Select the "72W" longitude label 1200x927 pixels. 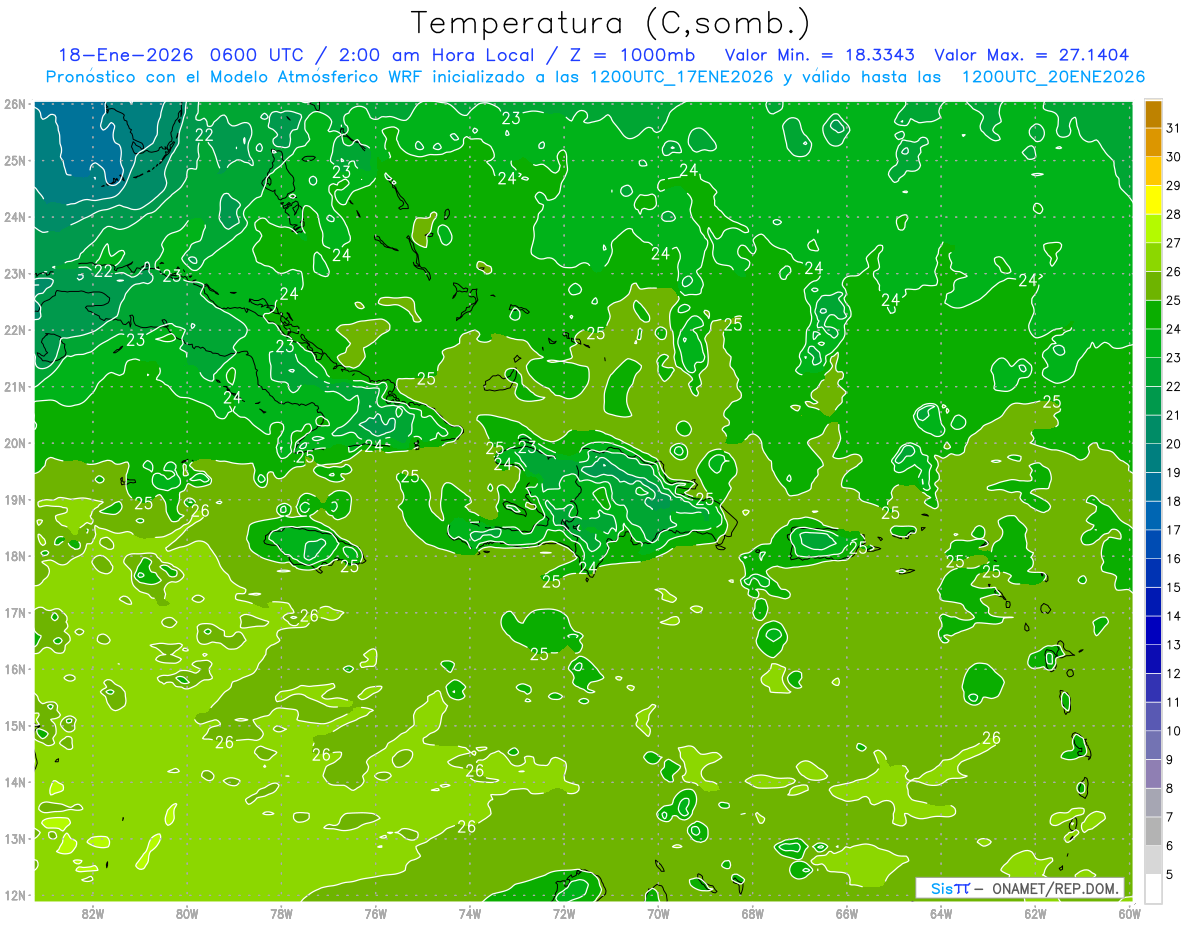click(564, 913)
